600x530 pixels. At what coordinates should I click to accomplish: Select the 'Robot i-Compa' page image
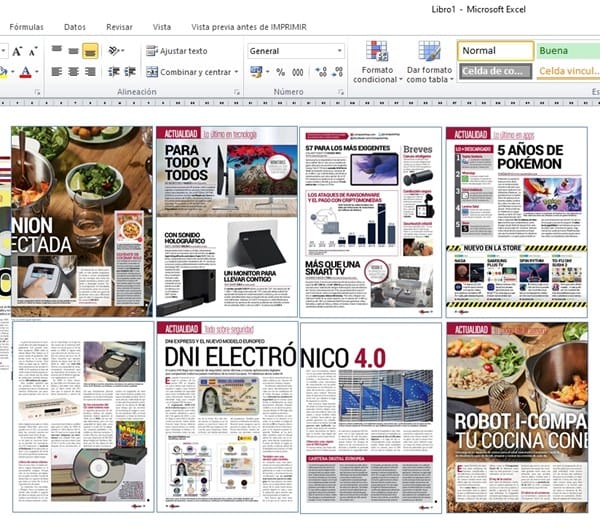click(x=517, y=417)
